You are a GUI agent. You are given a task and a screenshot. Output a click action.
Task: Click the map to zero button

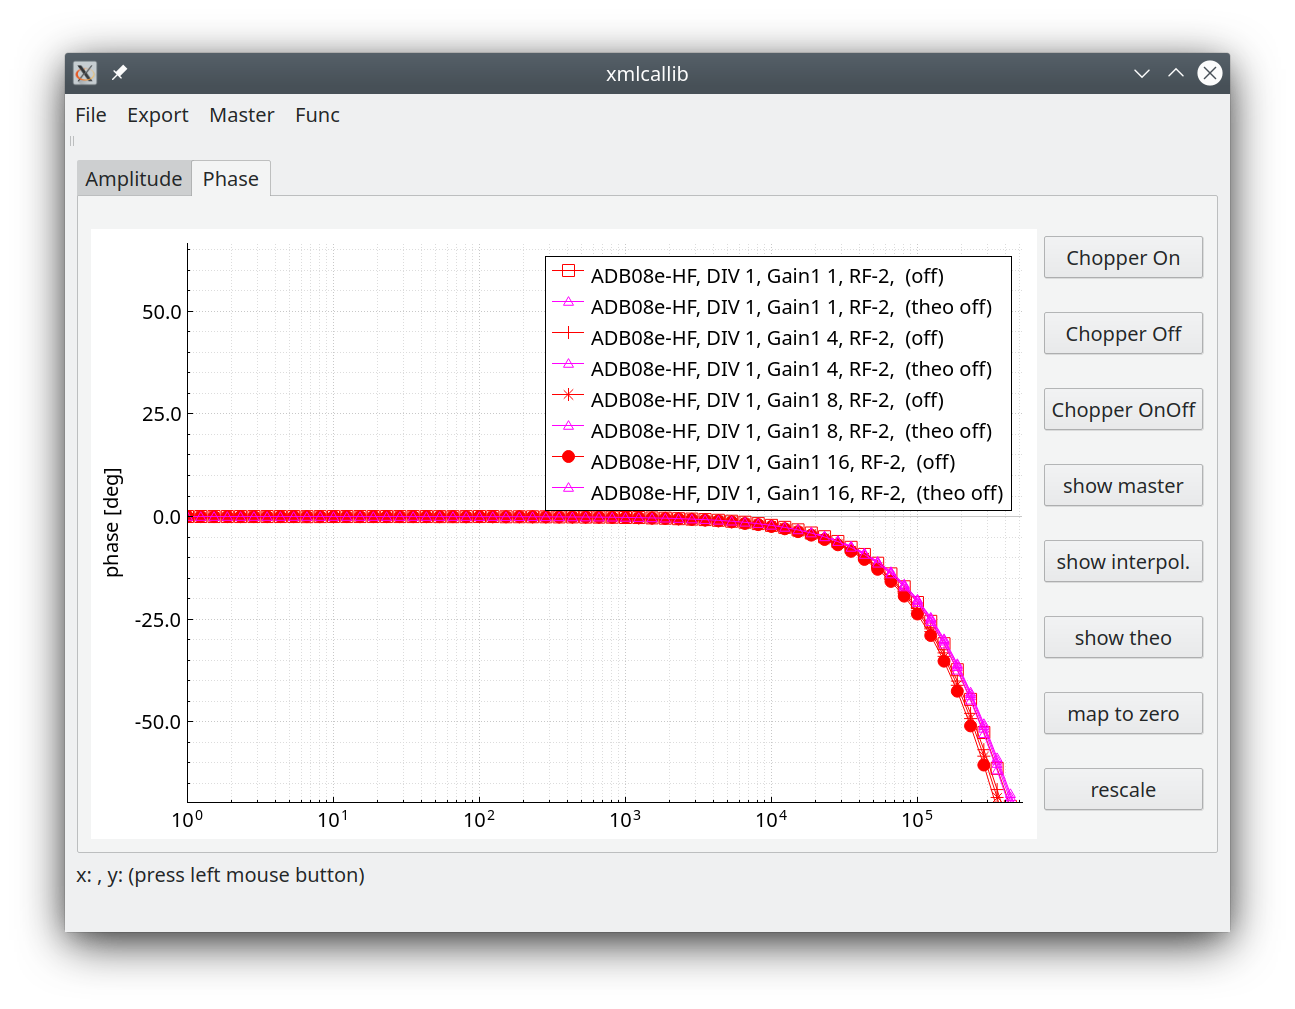tap(1123, 714)
